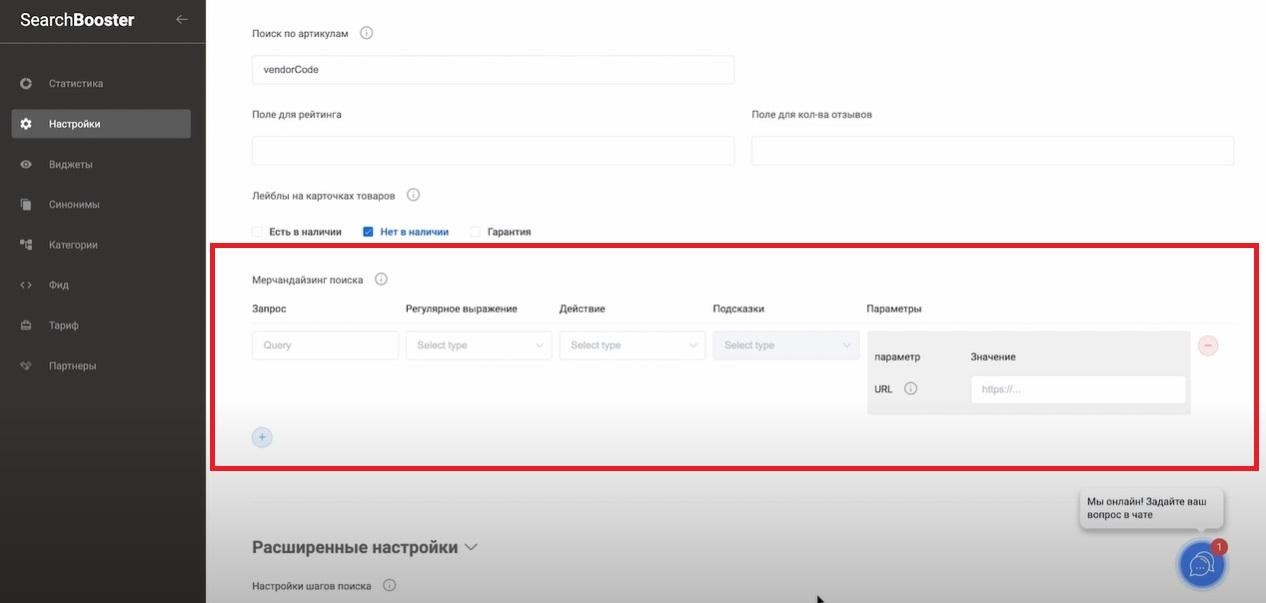Screen dimensions: 1266x603
Task: Click the URL parameter info icon
Action: (x=910, y=389)
